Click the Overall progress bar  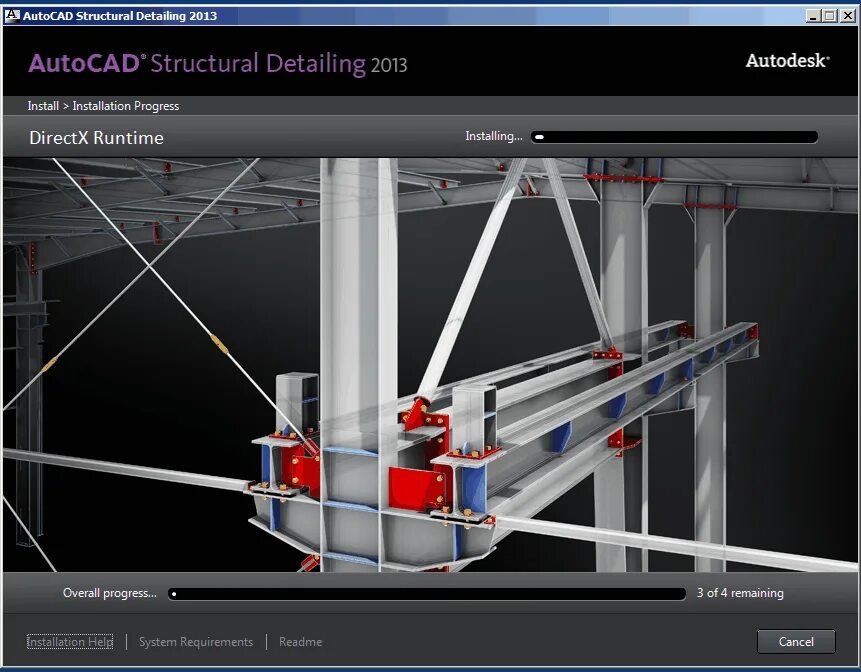coord(427,593)
